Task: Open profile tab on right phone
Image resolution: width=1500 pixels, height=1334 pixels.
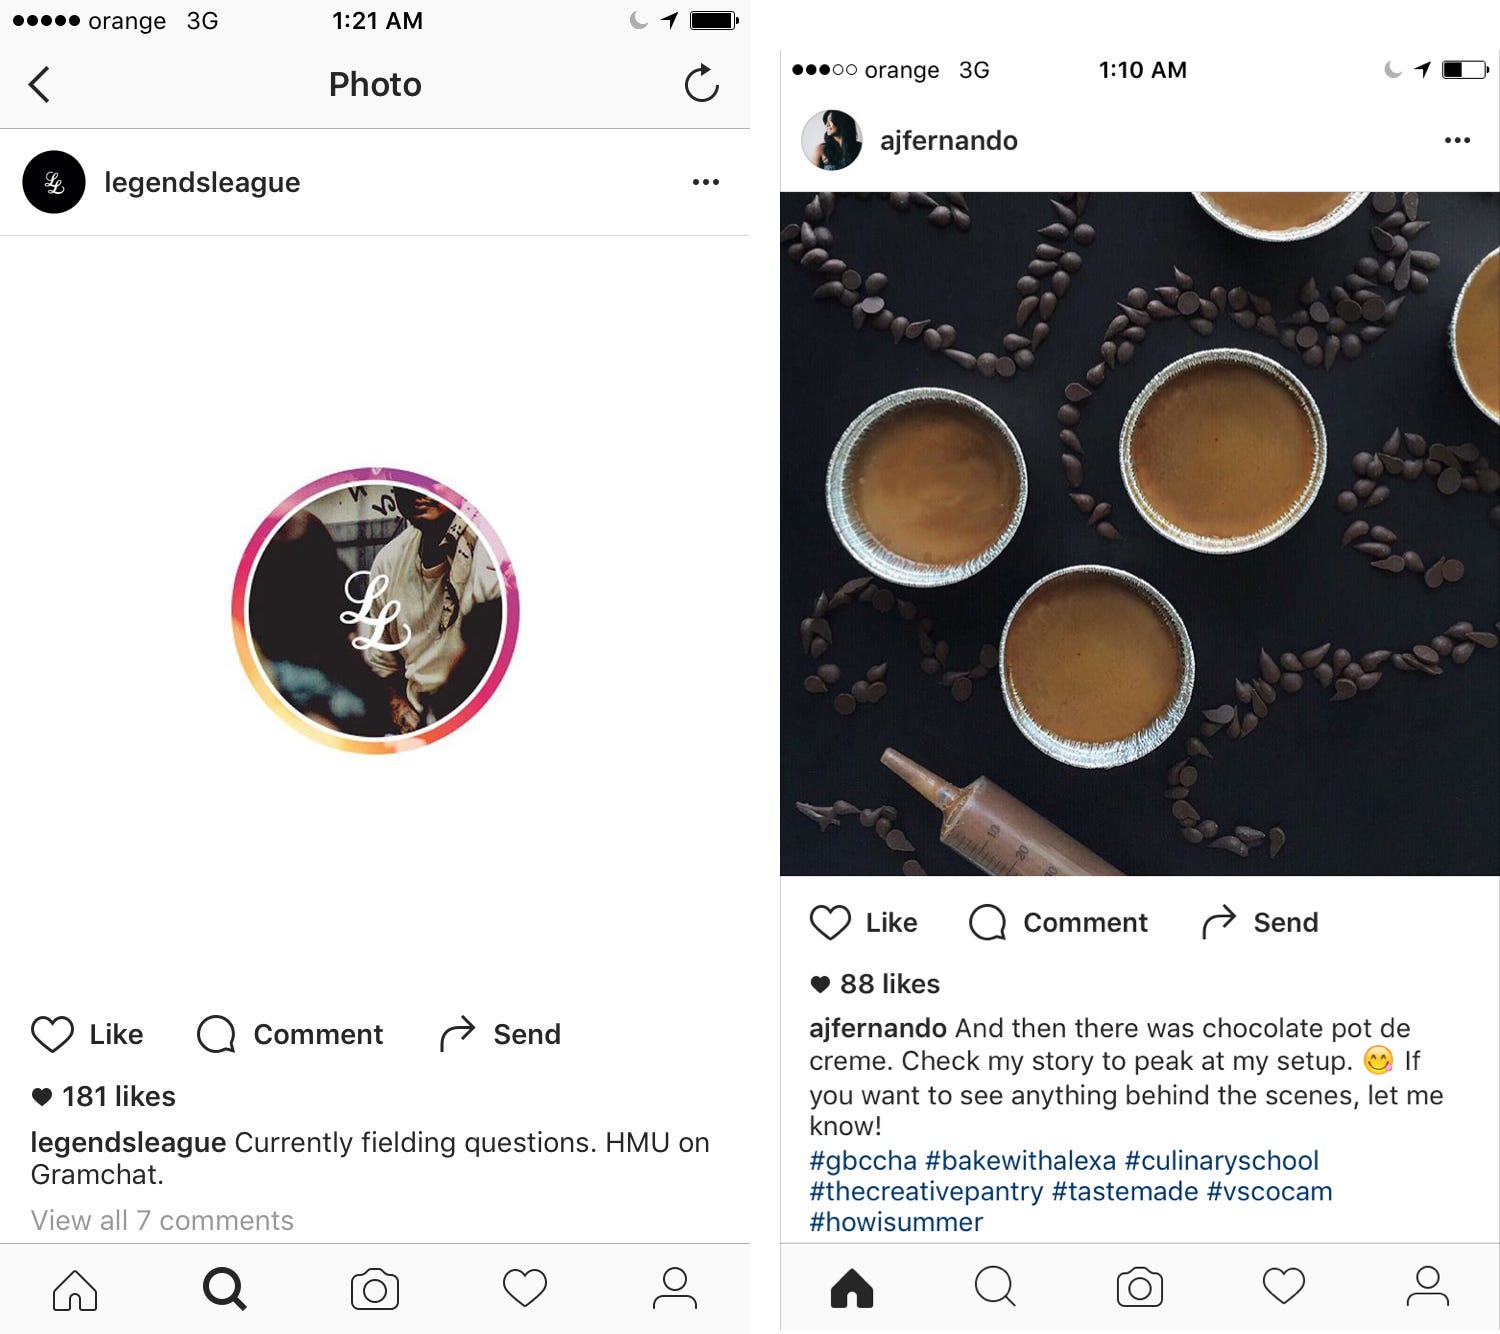Action: [x=1428, y=1287]
